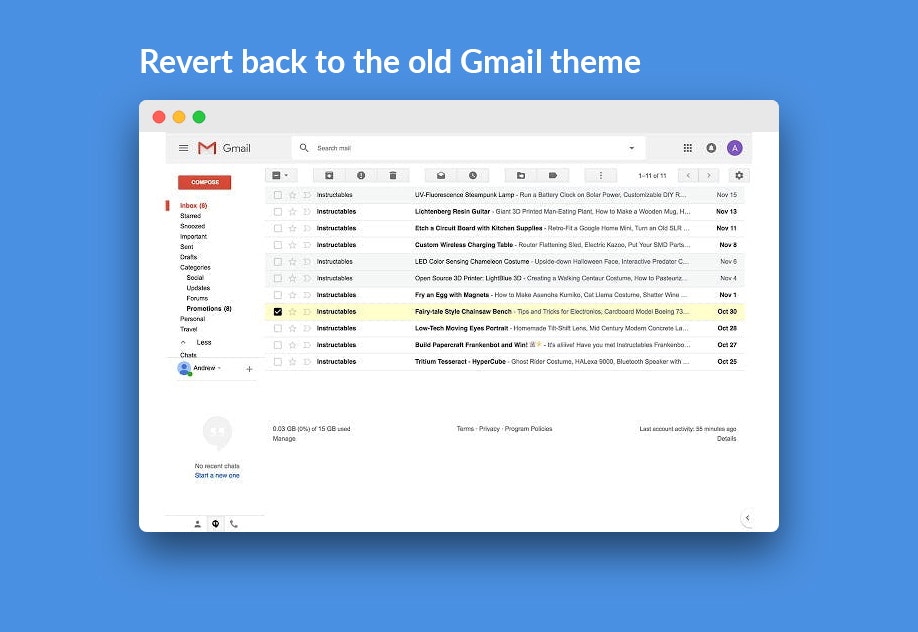Archive the selected conversation
The height and width of the screenshot is (632, 918).
tap(329, 175)
